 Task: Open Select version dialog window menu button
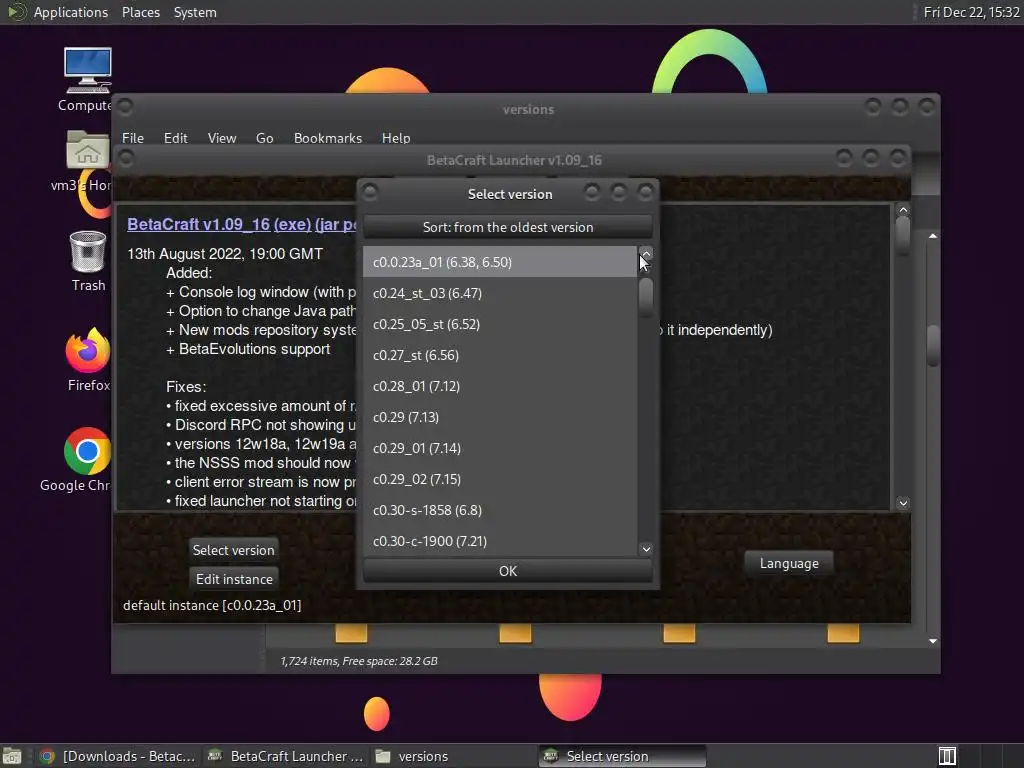coord(370,192)
